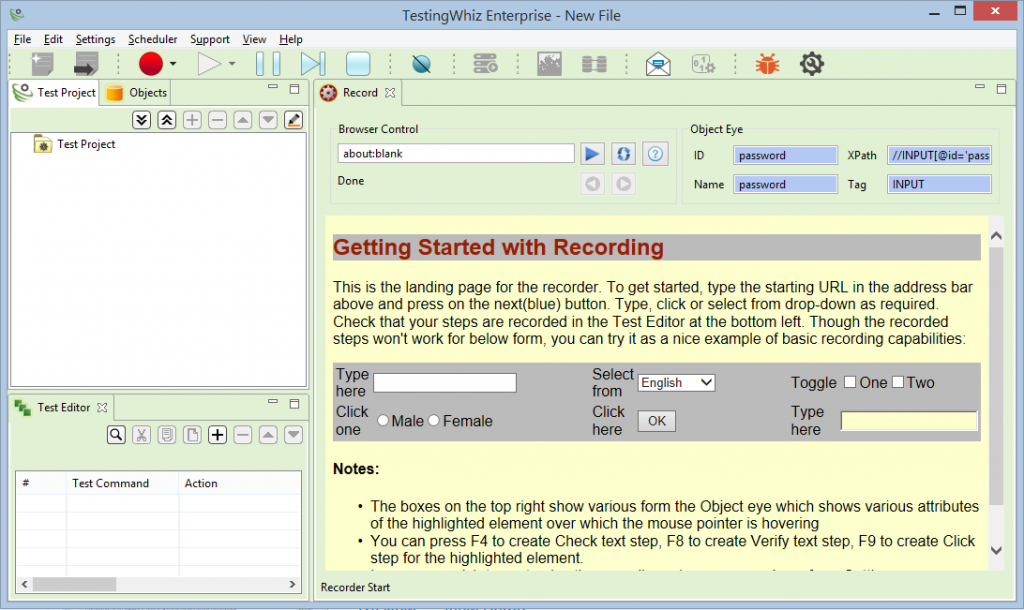Screen dimensions: 1024x610
Task: Click the cut scissors icon in Test Editor
Action: click(142, 435)
